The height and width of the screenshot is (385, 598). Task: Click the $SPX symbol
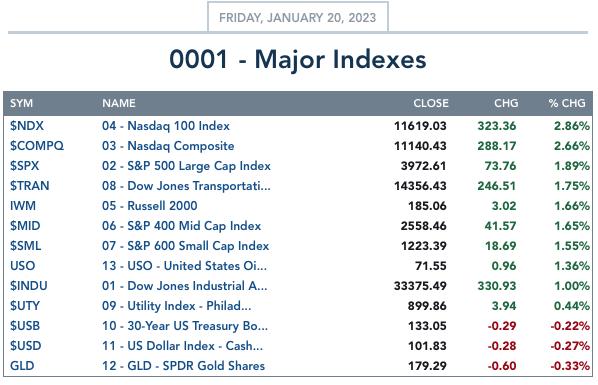pyautogui.click(x=24, y=166)
